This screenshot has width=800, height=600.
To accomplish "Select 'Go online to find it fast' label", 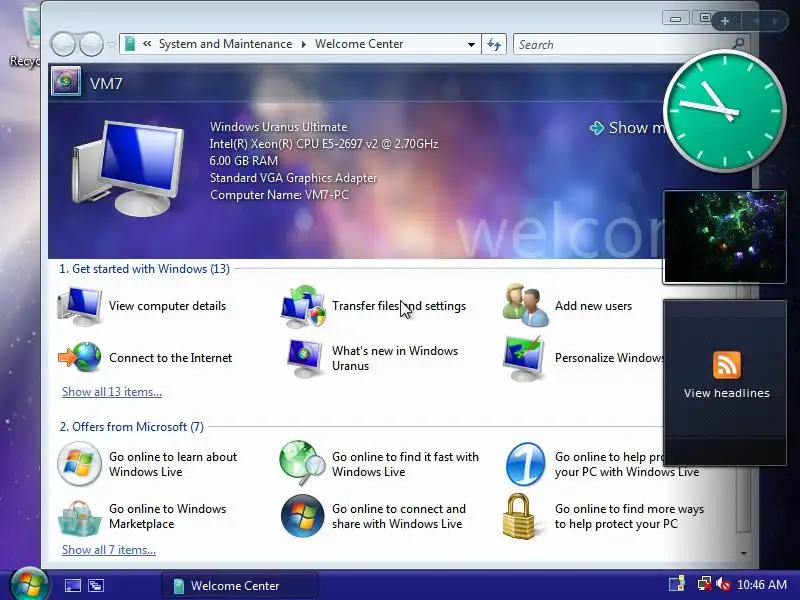I will pos(405,464).
